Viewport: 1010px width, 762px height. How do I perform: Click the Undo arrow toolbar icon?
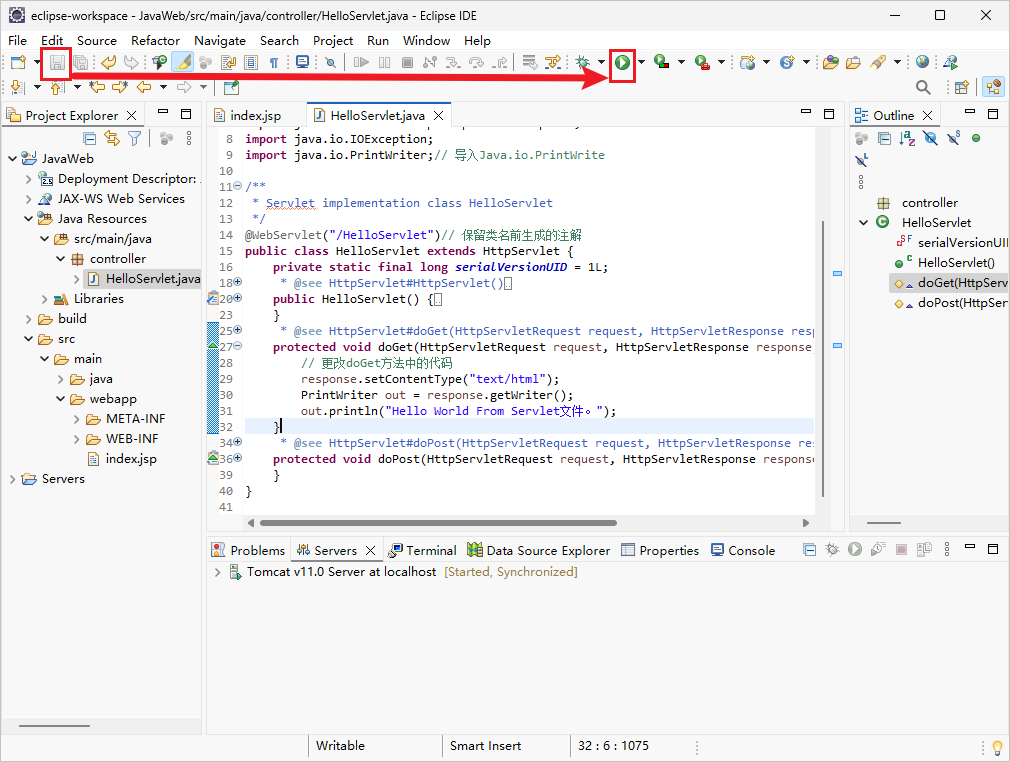tap(109, 62)
